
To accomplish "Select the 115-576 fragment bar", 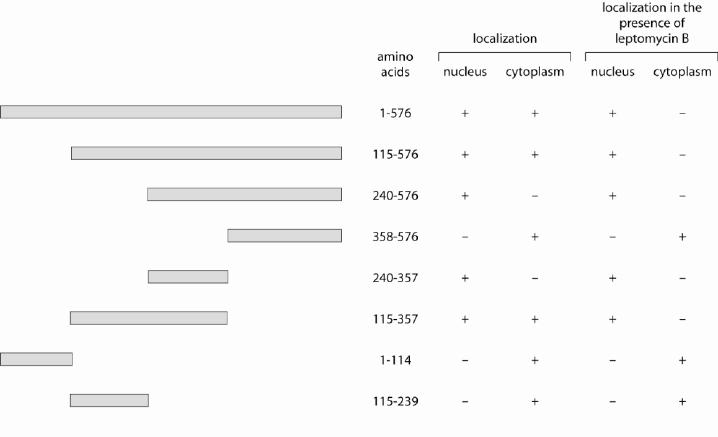I will 207,153.
